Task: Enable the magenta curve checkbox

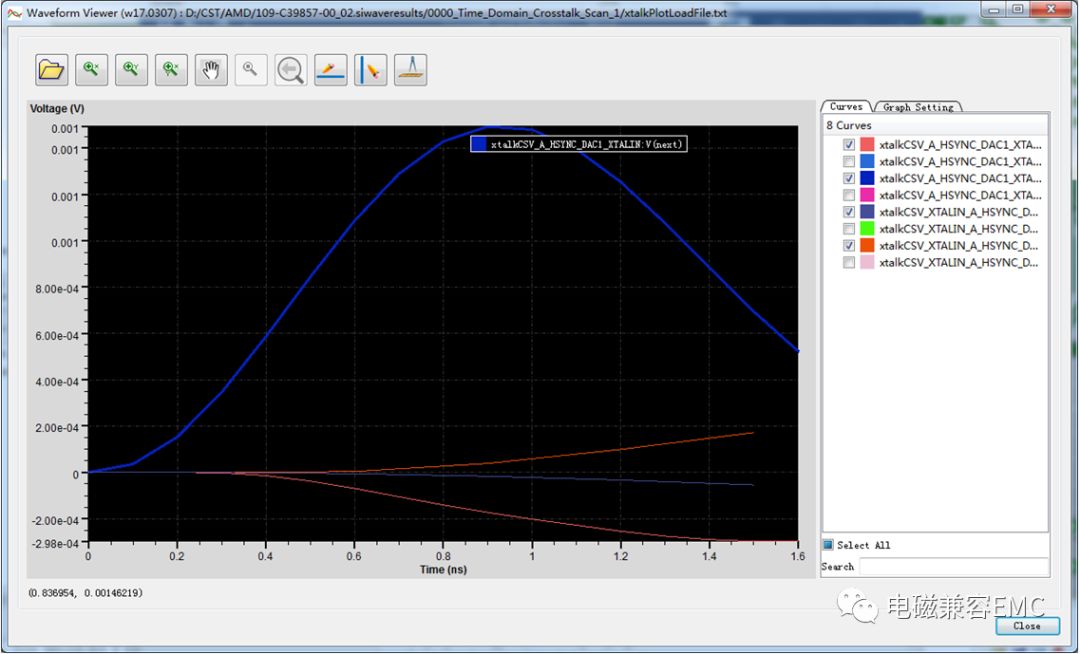Action: click(x=849, y=195)
